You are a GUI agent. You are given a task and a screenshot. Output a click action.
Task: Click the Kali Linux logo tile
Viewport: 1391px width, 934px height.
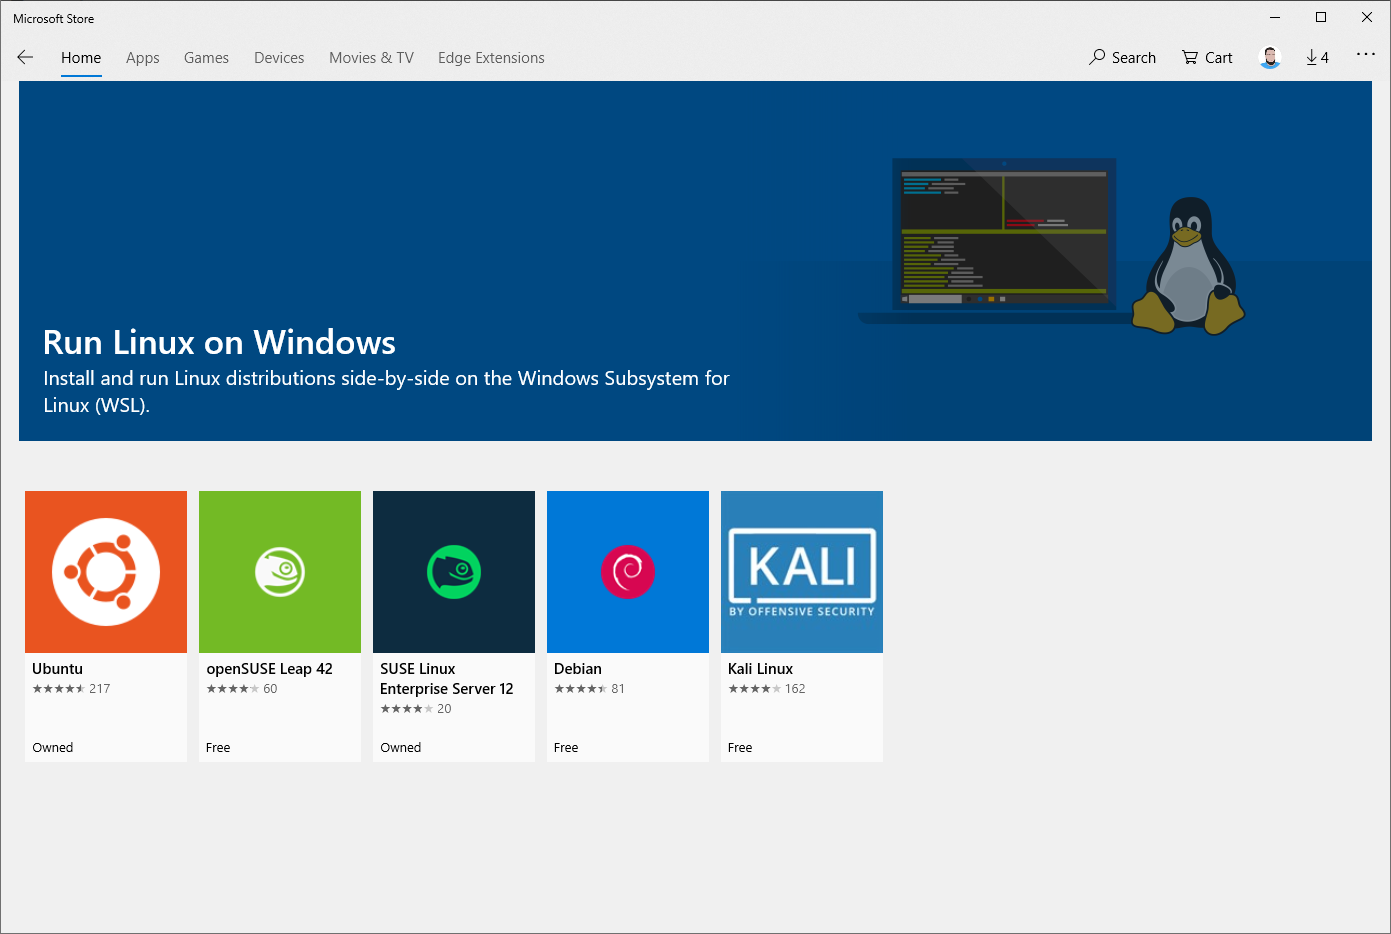pos(802,572)
